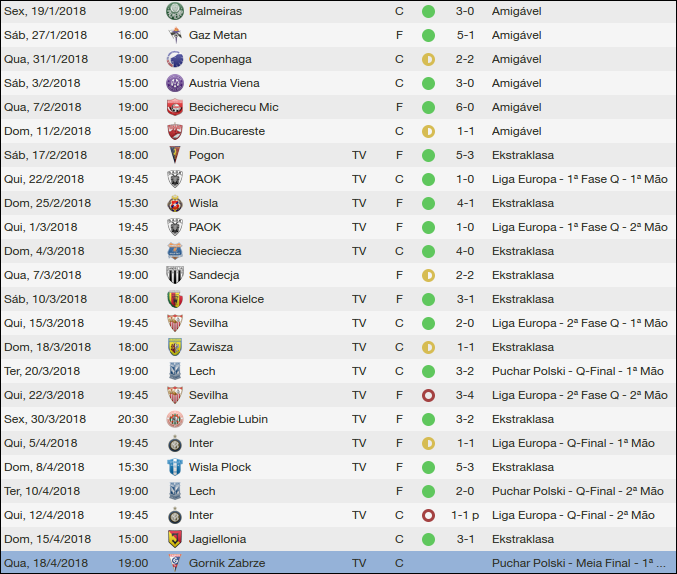
Task: Click the Korona Kielce club badge
Action: point(175,299)
